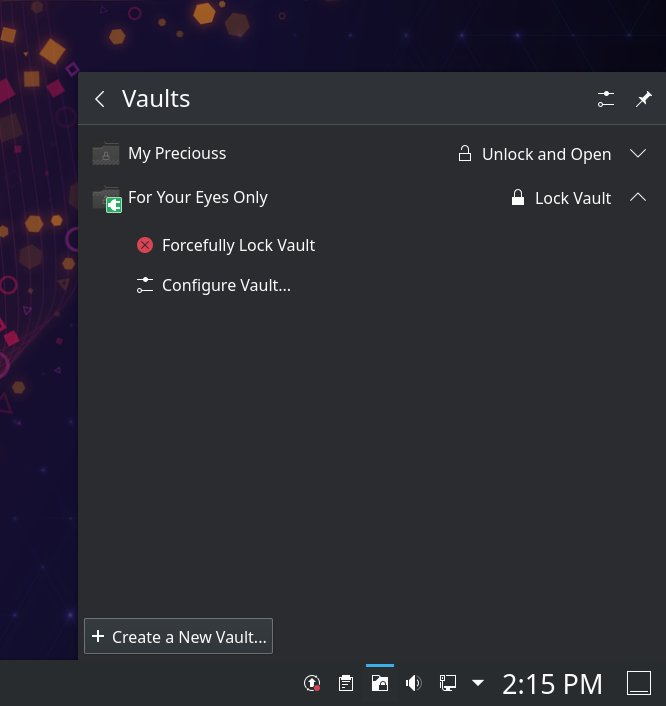Screen dimensions: 666x706
Task: Open the clipboard tray icon
Action: (x=346, y=683)
